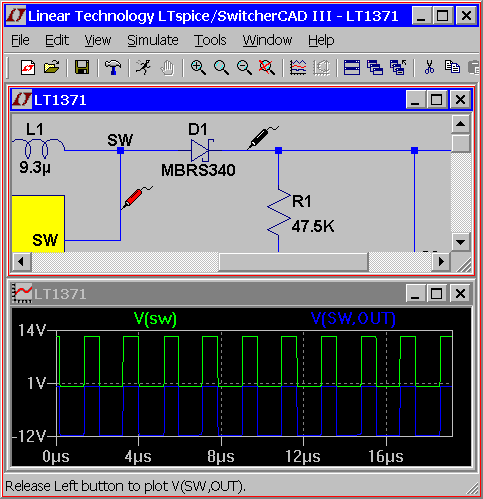Click the -12V vertical axis label
The height and width of the screenshot is (499, 483).
point(29,436)
